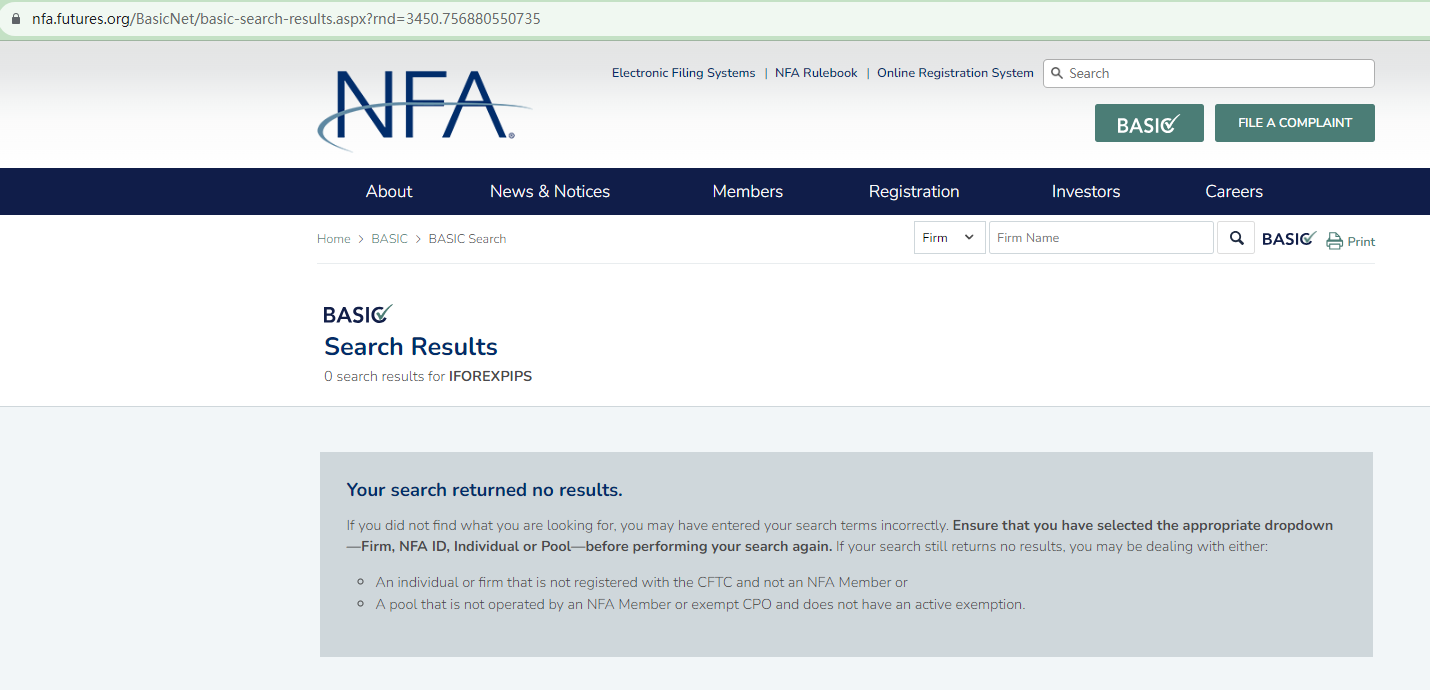Click the printer icon
The width and height of the screenshot is (1430, 690).
click(1334, 241)
